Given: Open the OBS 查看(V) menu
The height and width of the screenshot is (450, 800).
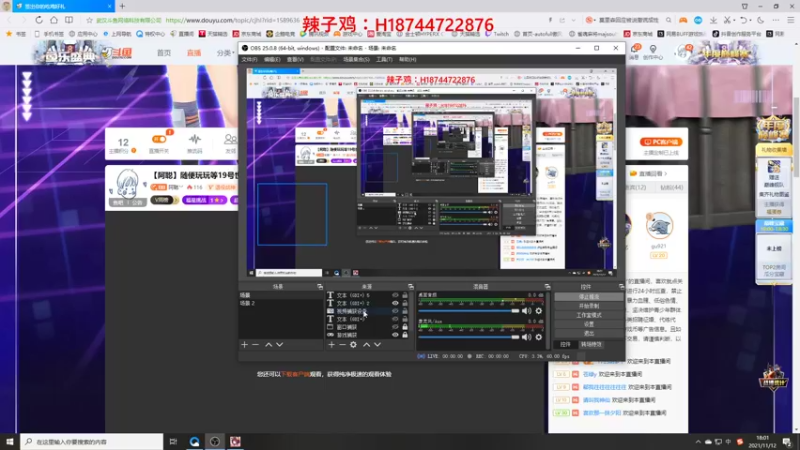Looking at the screenshot, I should (x=295, y=60).
